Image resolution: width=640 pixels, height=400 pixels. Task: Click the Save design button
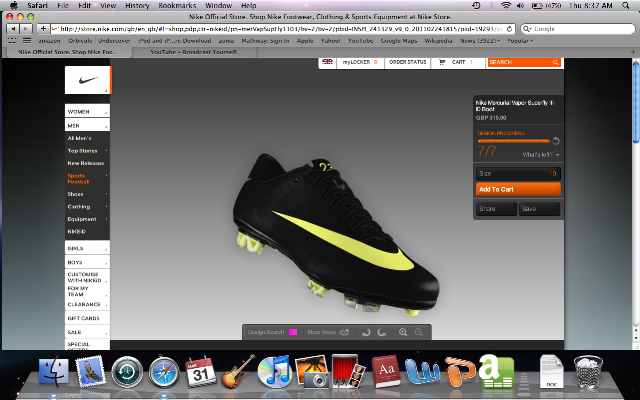click(539, 209)
